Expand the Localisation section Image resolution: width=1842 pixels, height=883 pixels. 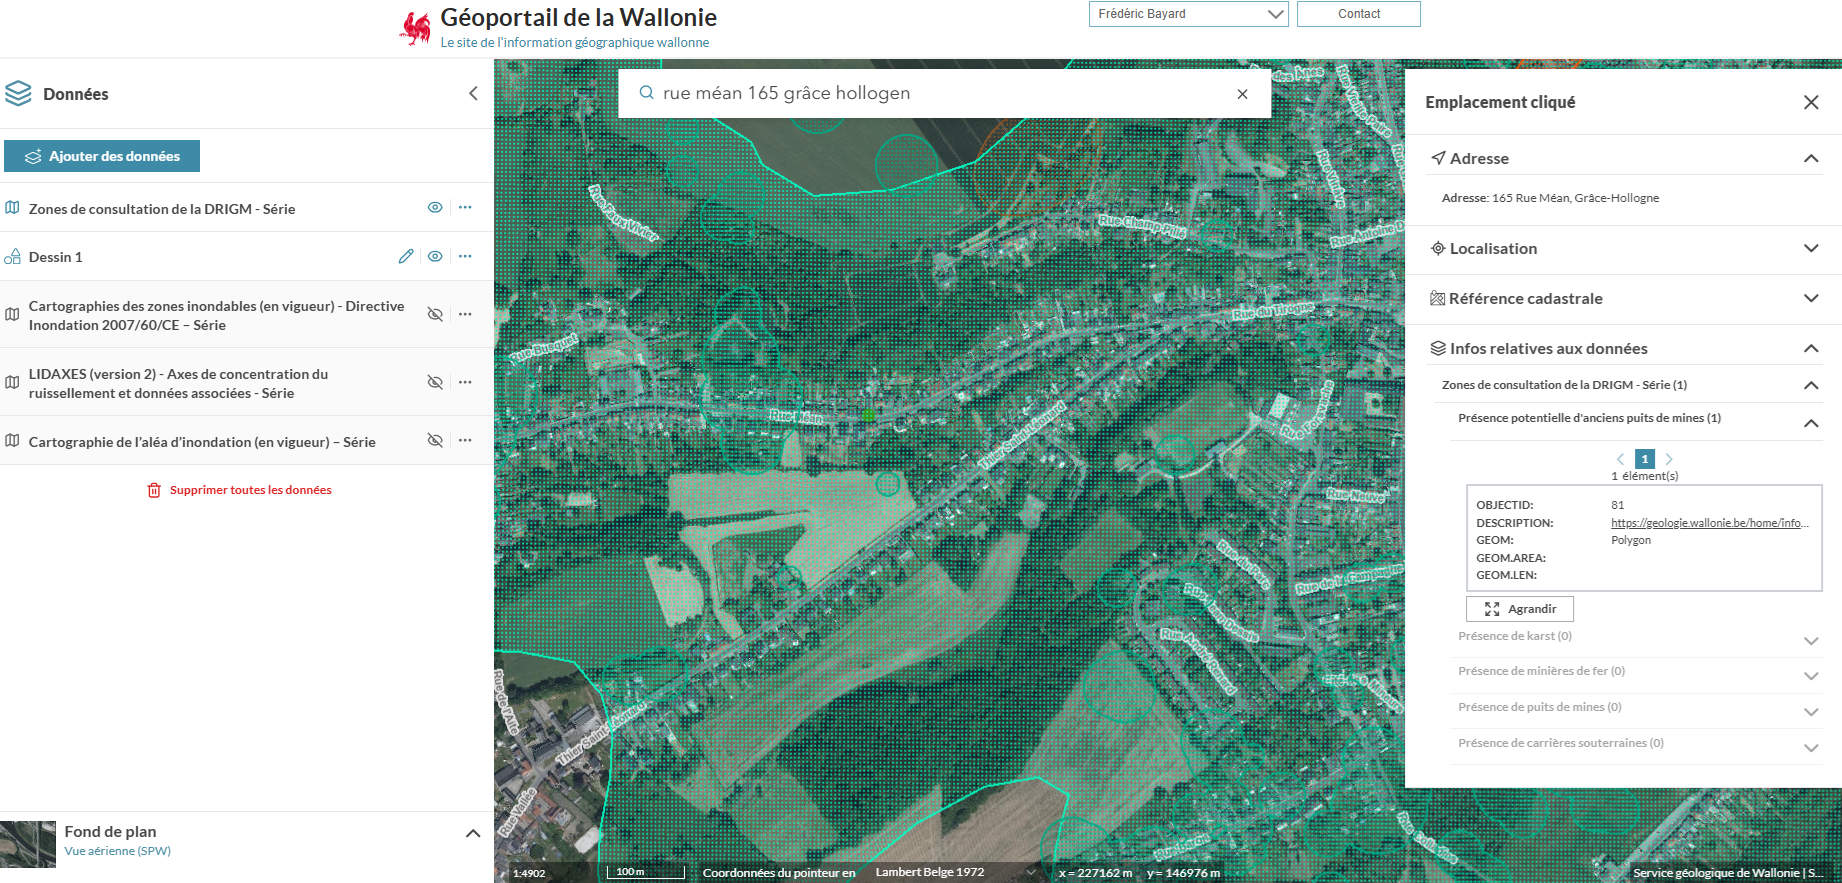1810,248
